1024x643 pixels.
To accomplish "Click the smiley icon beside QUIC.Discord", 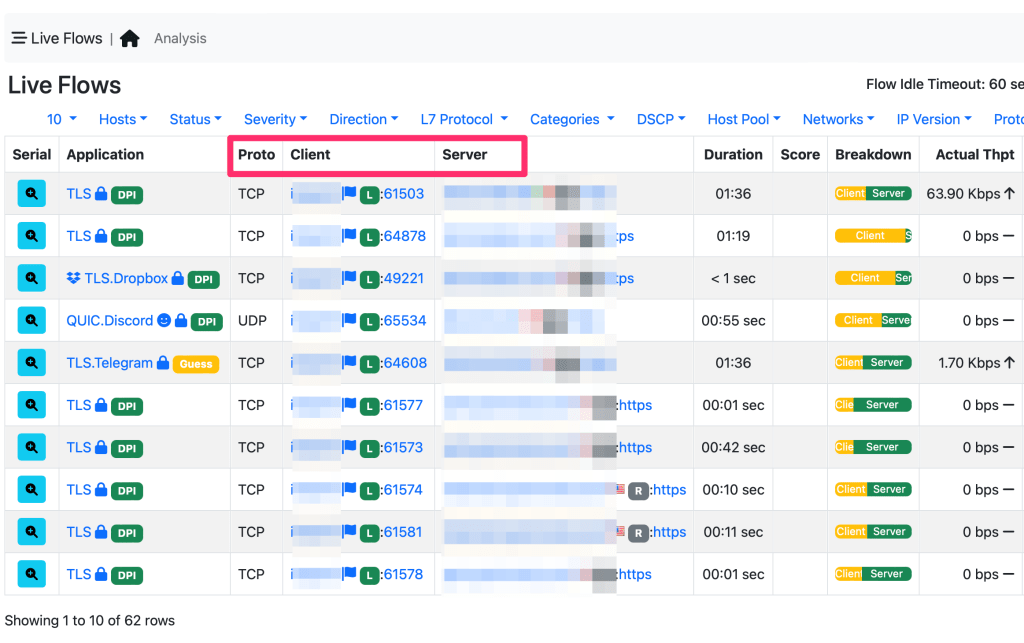I will 164,321.
